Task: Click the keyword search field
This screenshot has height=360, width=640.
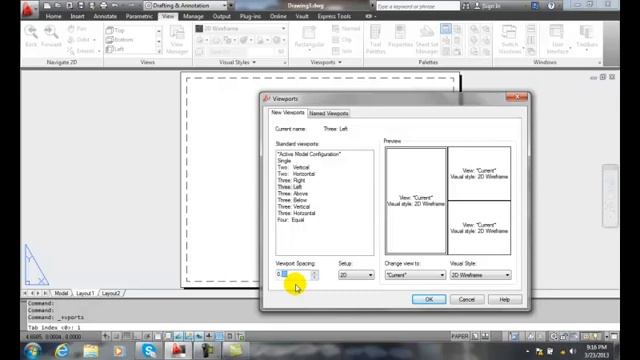Action: tap(418, 6)
